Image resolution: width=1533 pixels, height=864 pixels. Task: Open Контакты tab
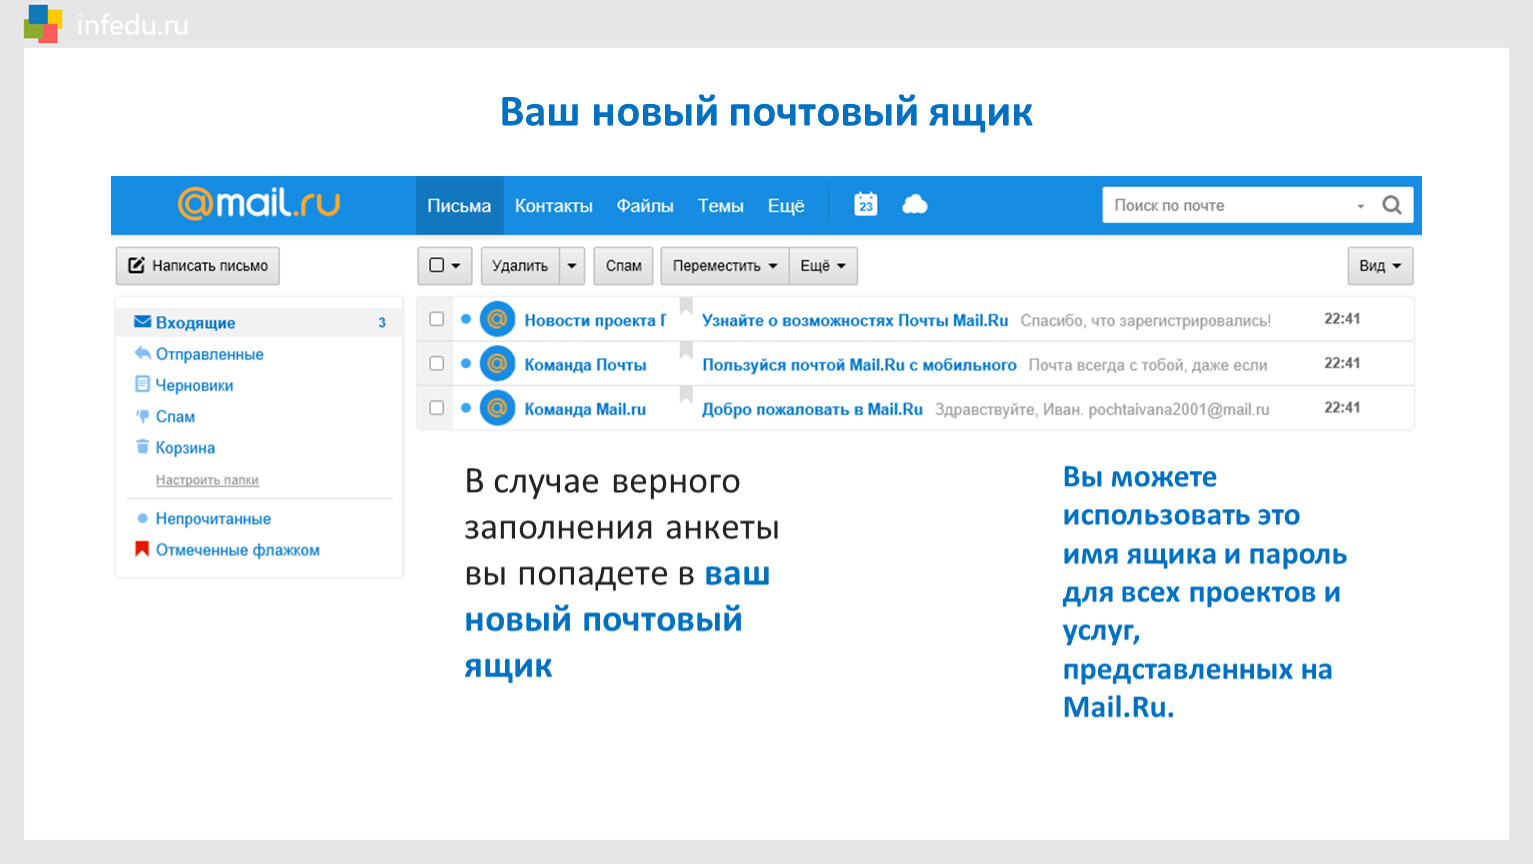tap(553, 206)
